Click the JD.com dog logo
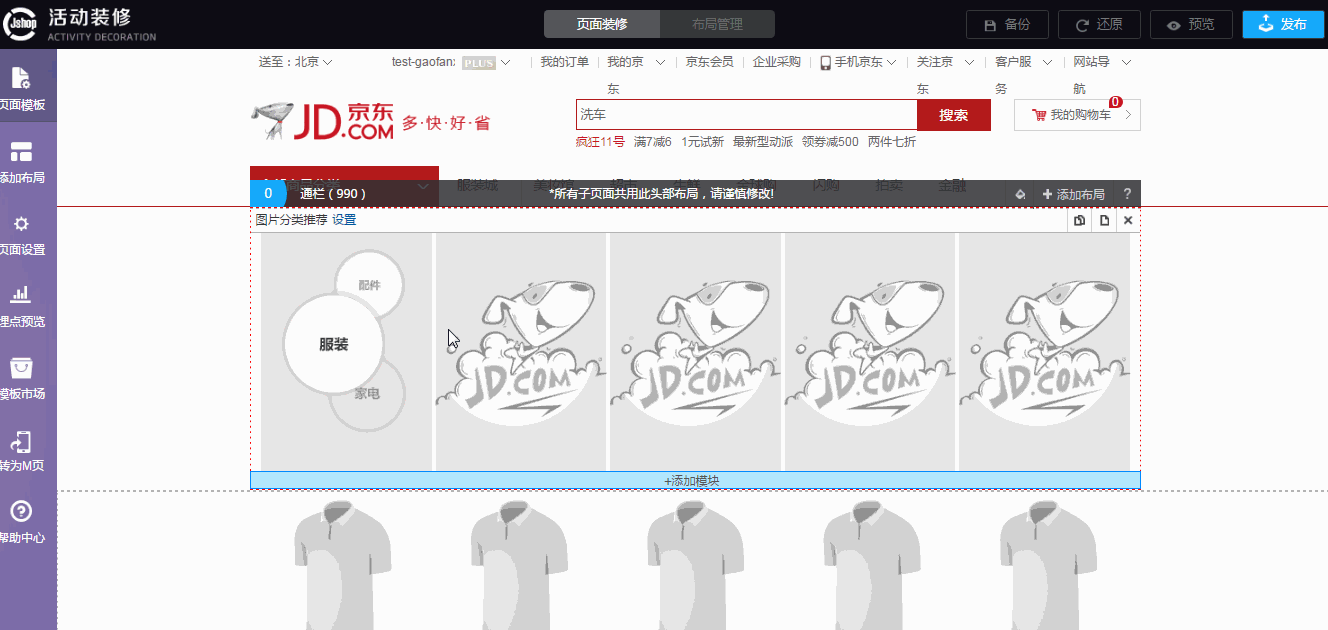1328x630 pixels. [323, 120]
